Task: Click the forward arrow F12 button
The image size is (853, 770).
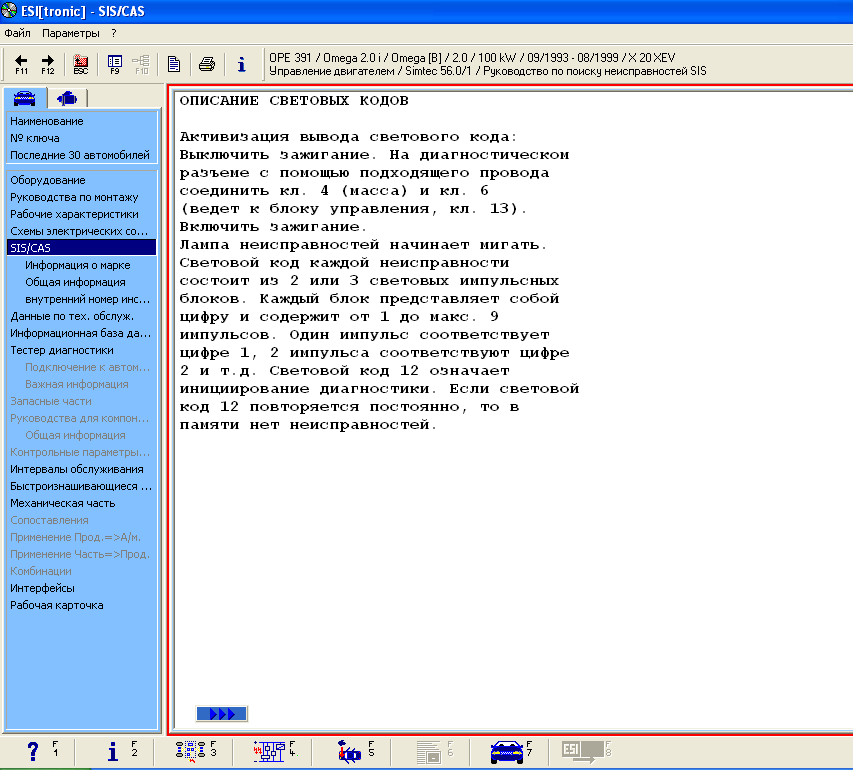Action: coord(47,64)
